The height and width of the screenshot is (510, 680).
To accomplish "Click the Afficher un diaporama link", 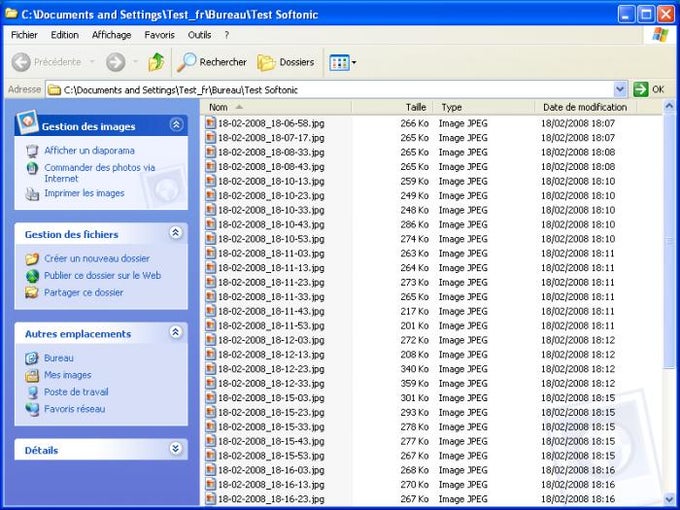I will pyautogui.click(x=89, y=151).
